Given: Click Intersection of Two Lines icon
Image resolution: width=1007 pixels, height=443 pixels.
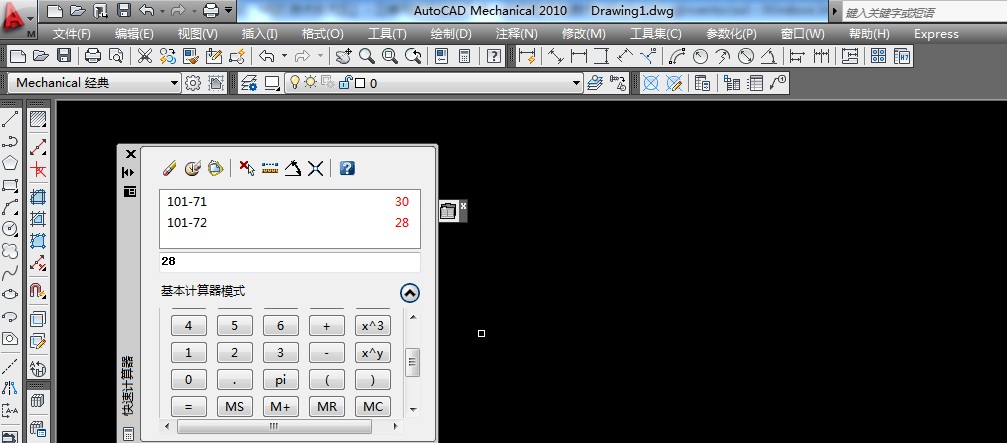Looking at the screenshot, I should (315, 168).
